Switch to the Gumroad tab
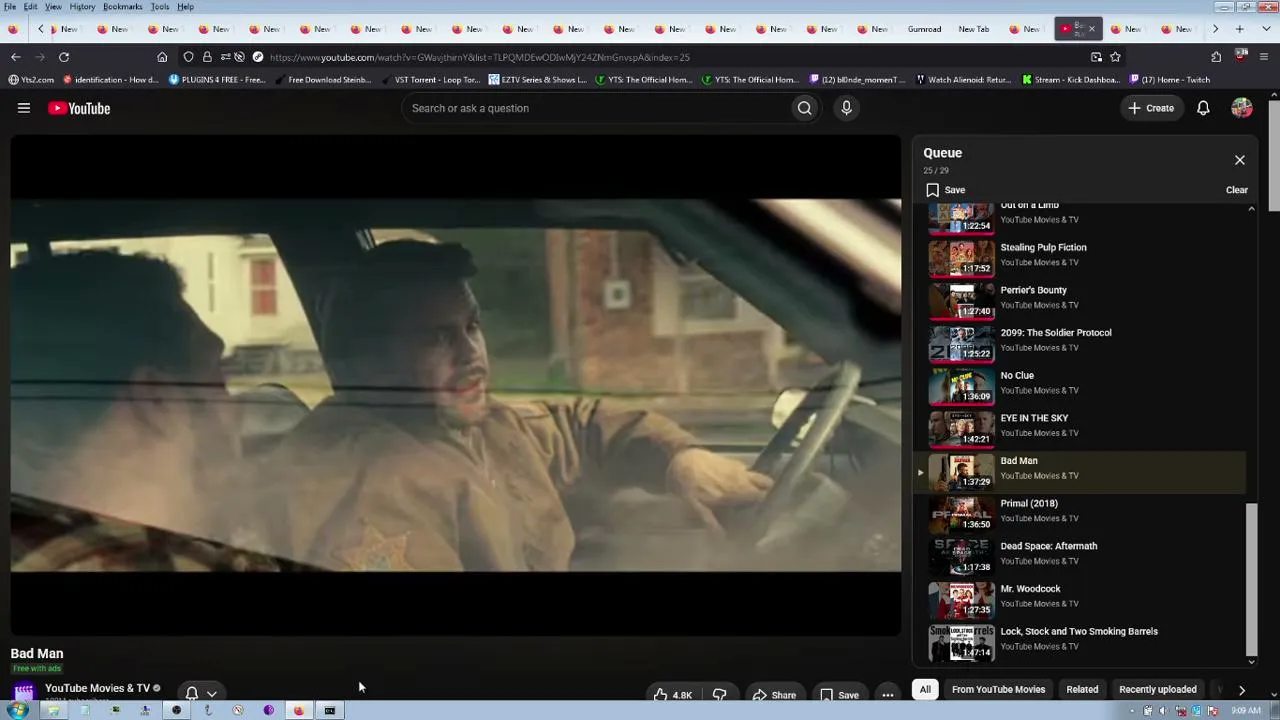Image resolution: width=1280 pixels, height=720 pixels. [x=924, y=29]
